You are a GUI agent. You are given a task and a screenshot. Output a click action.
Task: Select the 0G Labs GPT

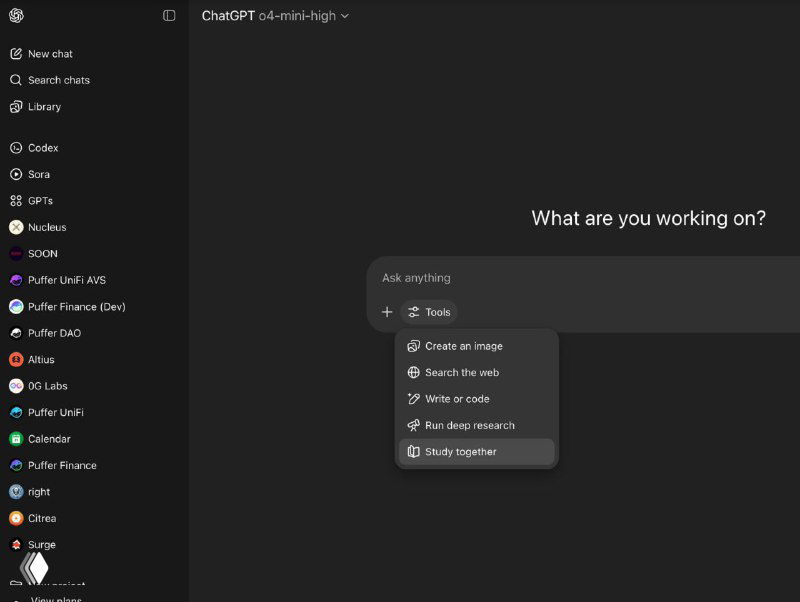(x=47, y=386)
